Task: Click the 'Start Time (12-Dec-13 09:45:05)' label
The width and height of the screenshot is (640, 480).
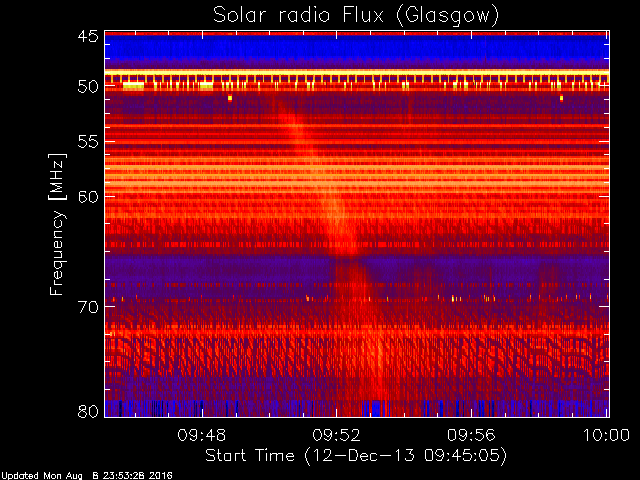Action: pos(356,456)
